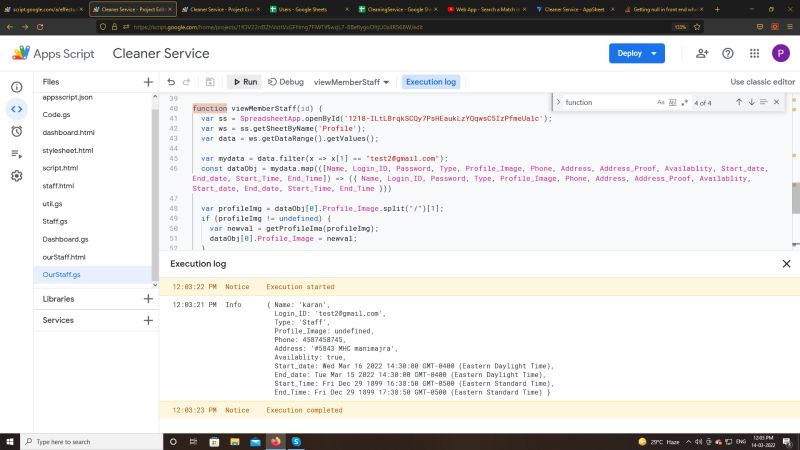The width and height of the screenshot is (800, 450).
Task: Open Firefox hamburger application menu
Action: pyautogui.click(x=790, y=27)
